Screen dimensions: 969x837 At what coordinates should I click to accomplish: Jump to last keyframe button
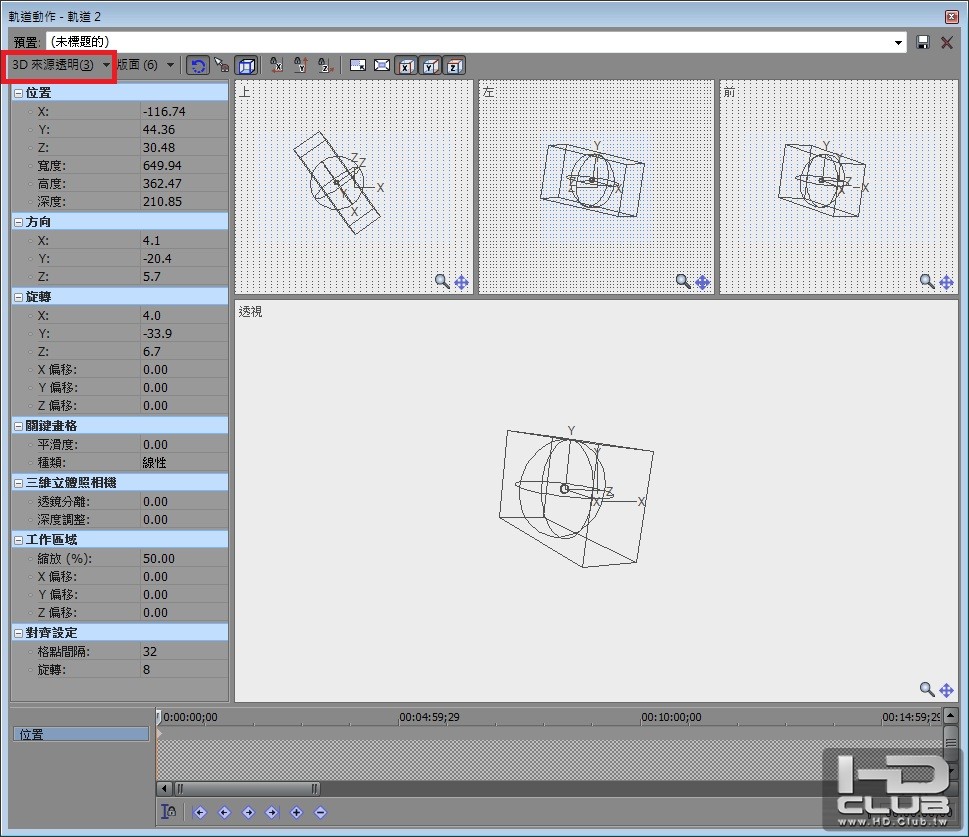[272, 812]
